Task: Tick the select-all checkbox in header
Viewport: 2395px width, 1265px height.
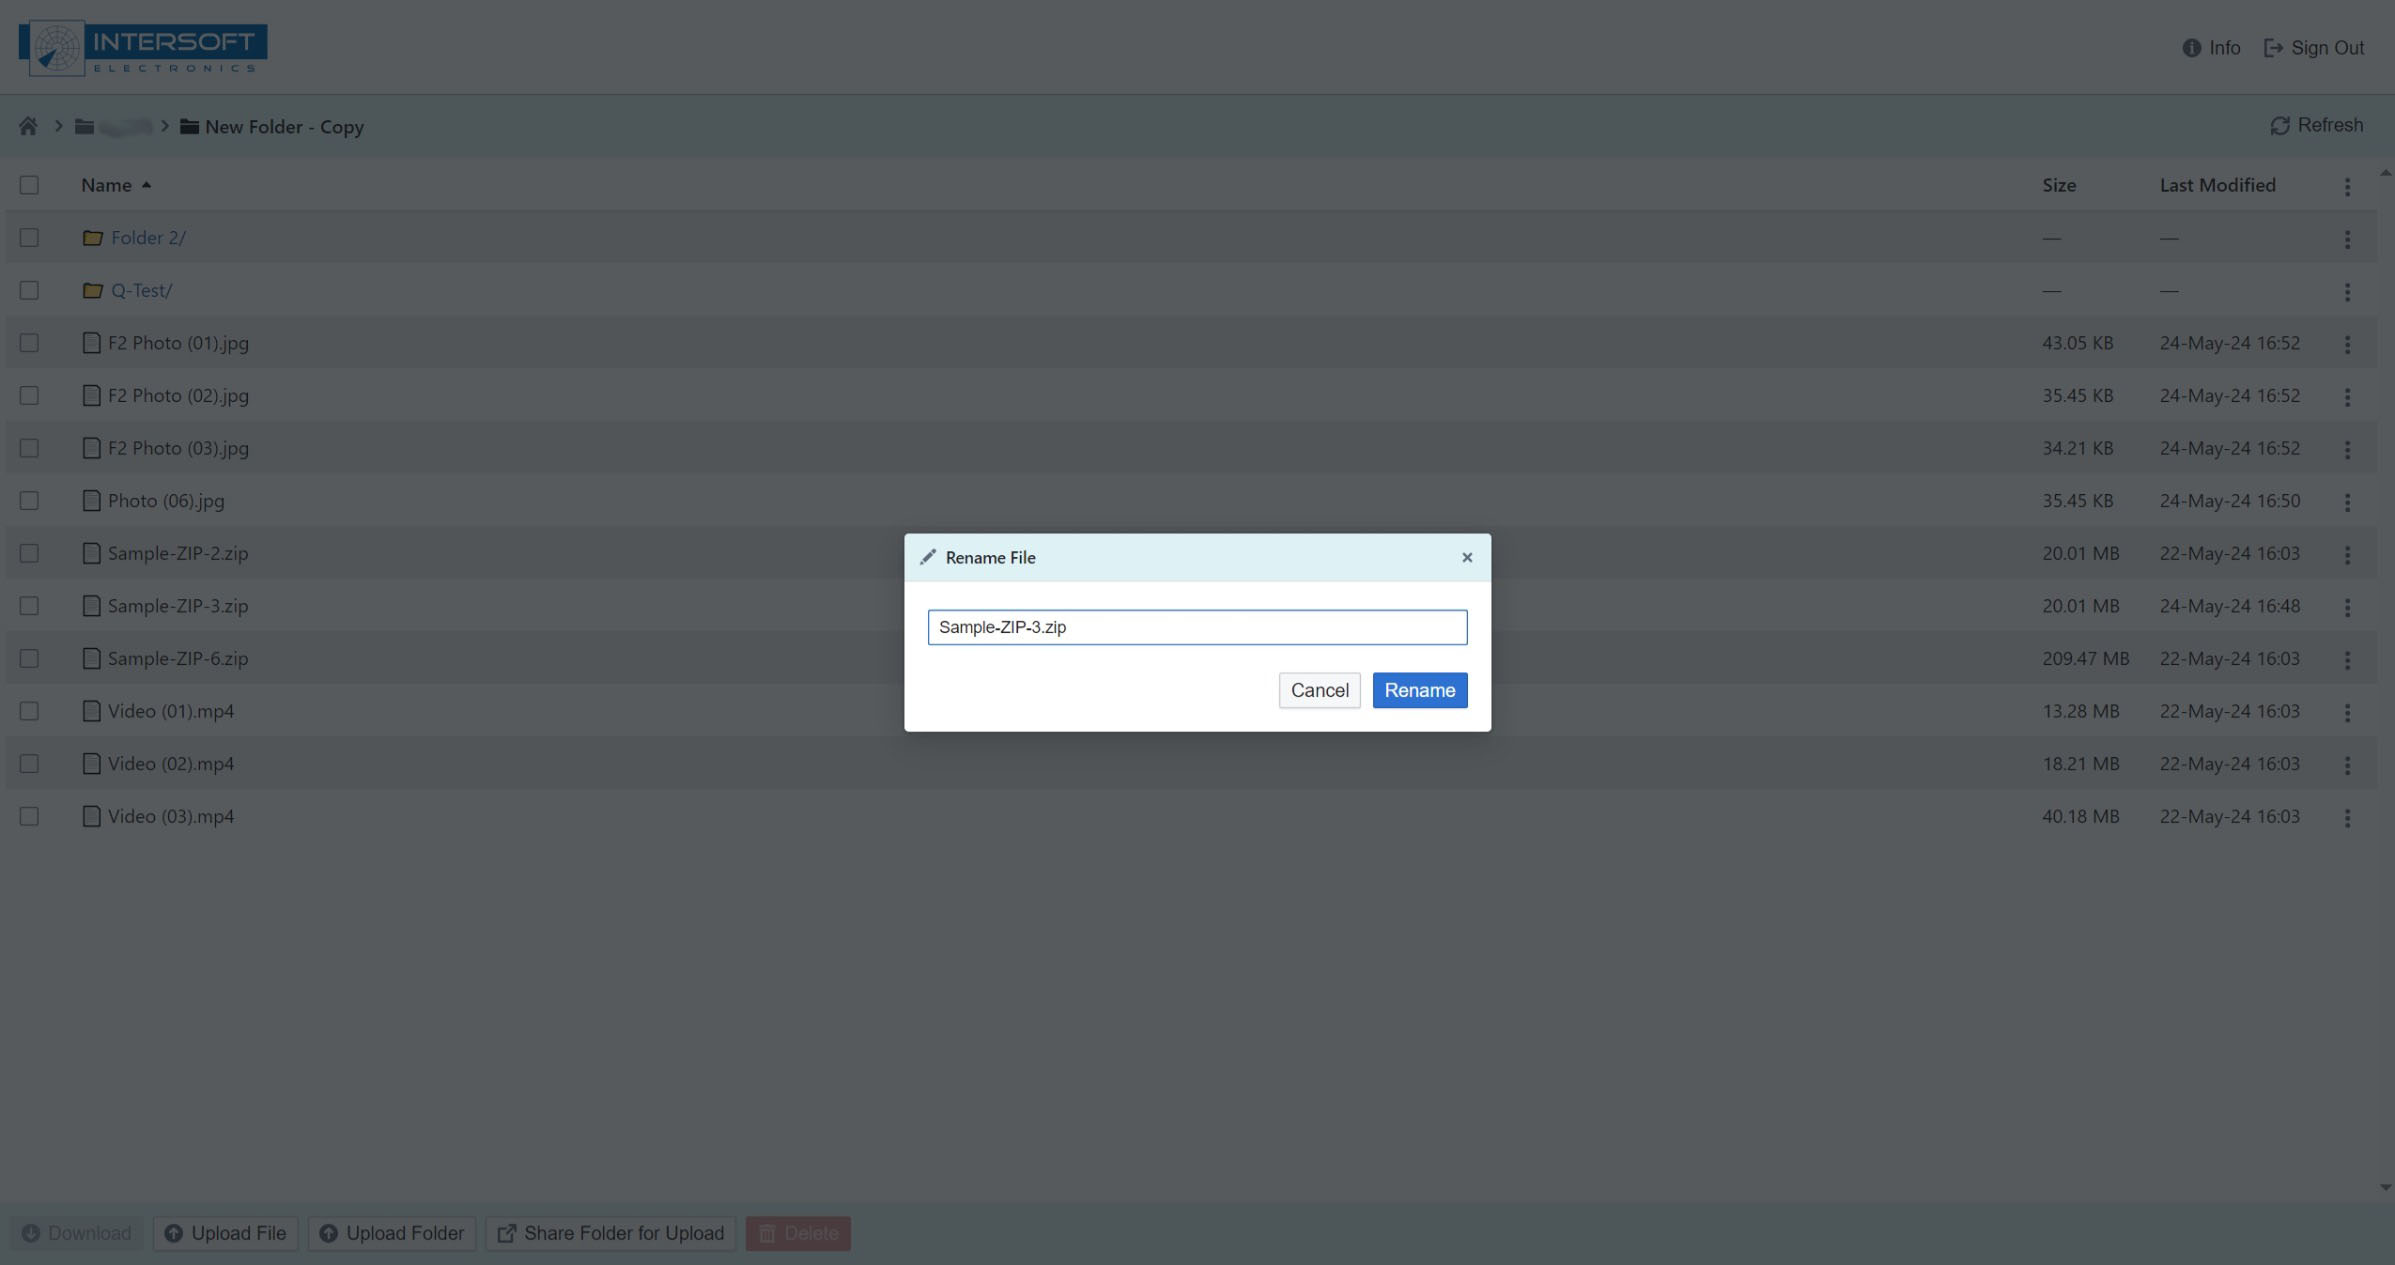Action: 29,185
